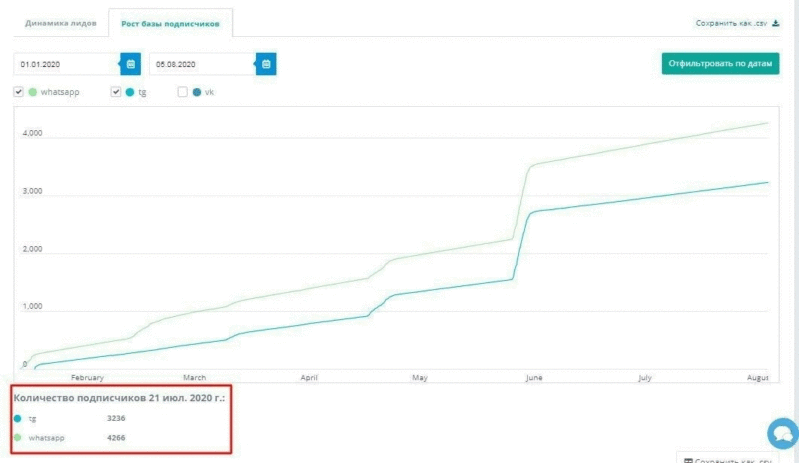Click the Отфильтровать по датам button
Viewport: 799px width, 463px height.
point(721,64)
